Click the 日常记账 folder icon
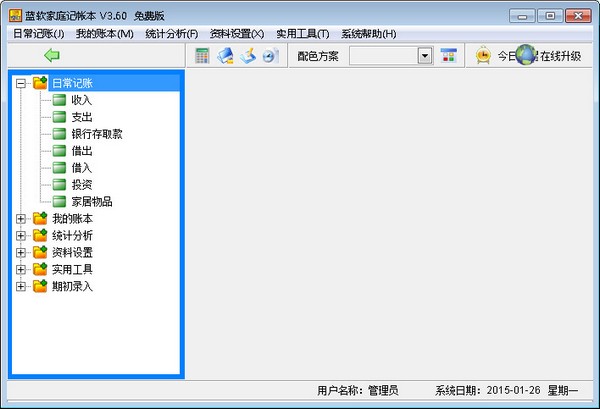Image resolution: width=600 pixels, height=409 pixels. pyautogui.click(x=40, y=83)
